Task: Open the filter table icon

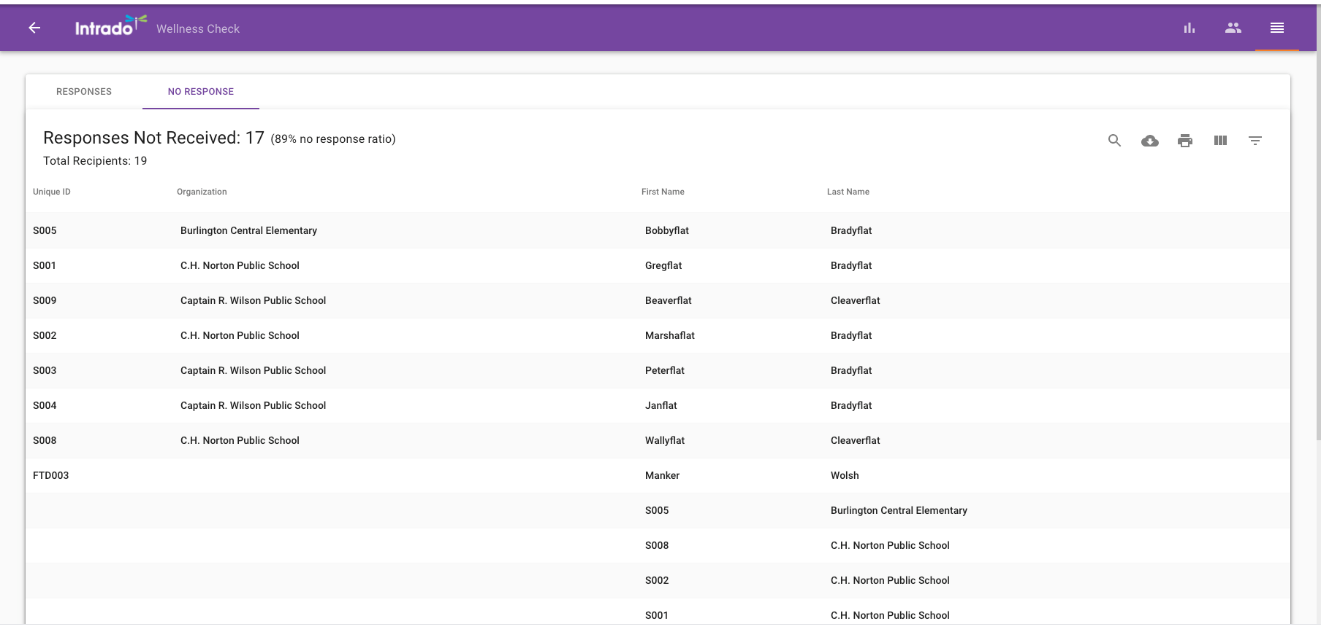Action: [1255, 141]
